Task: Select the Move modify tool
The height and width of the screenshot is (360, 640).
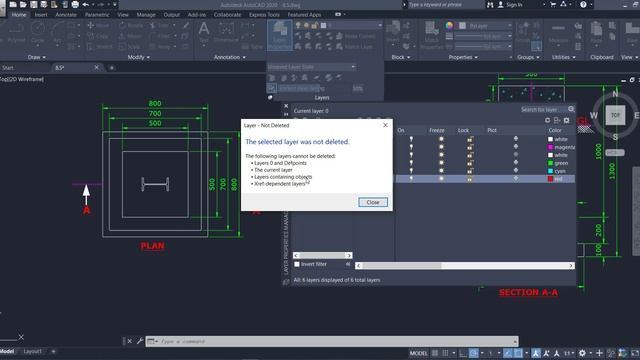Action: click(98, 25)
